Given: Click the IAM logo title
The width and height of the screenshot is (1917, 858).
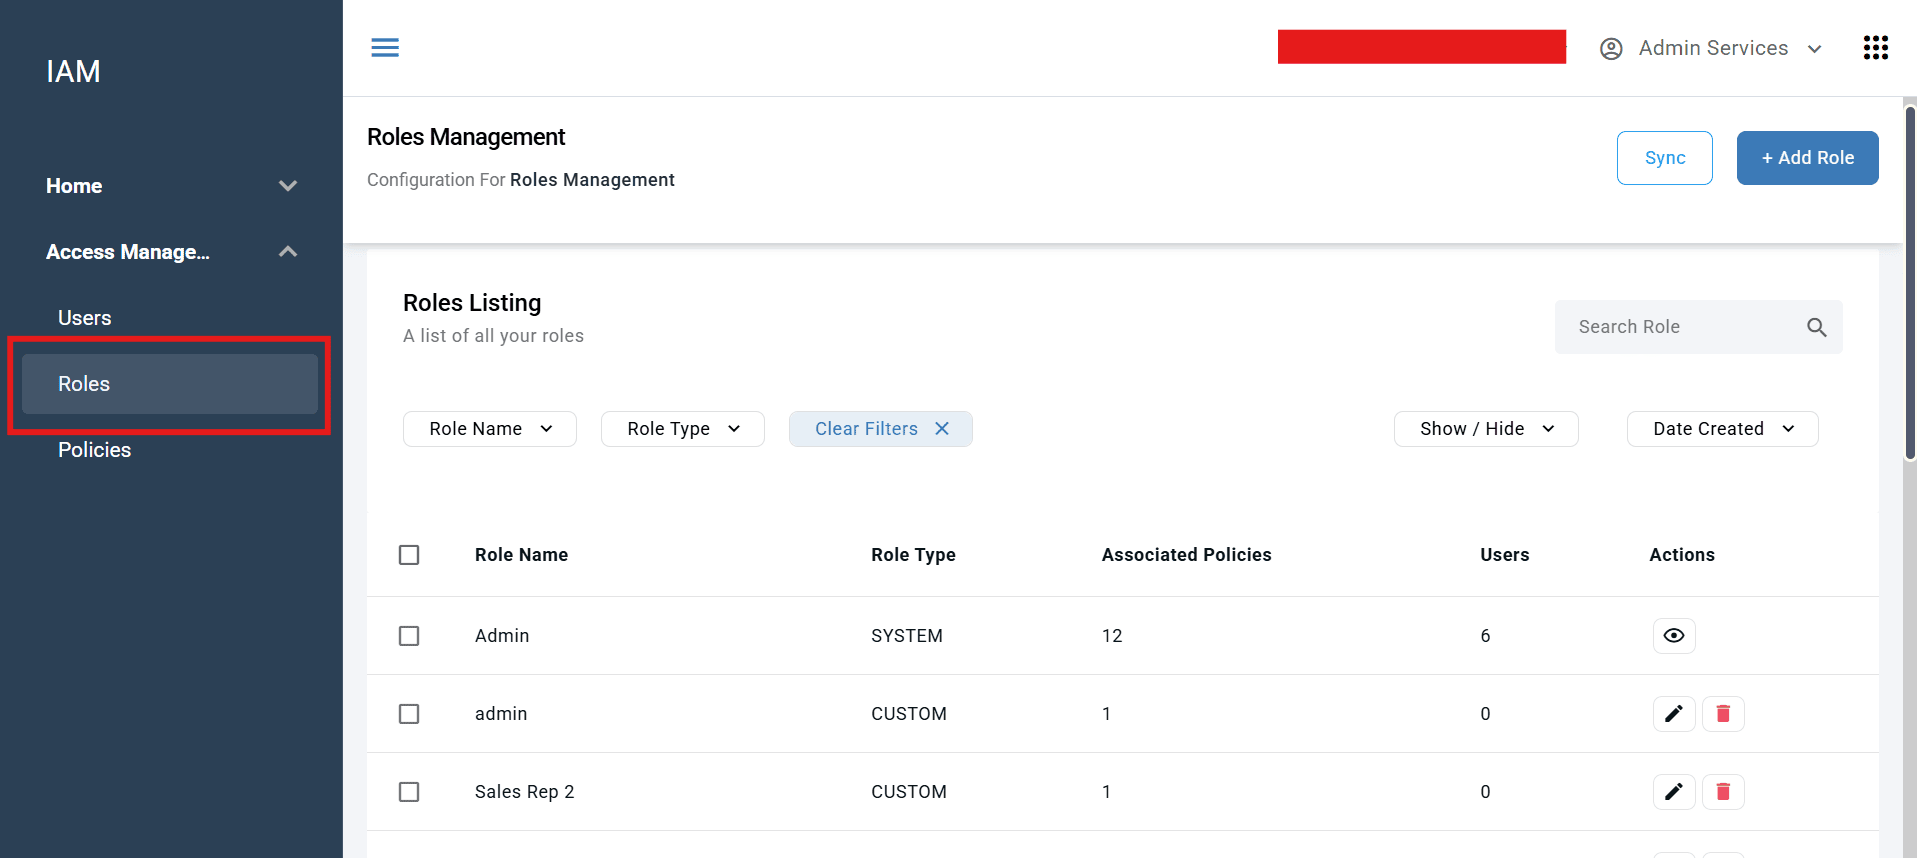Looking at the screenshot, I should coord(73,72).
